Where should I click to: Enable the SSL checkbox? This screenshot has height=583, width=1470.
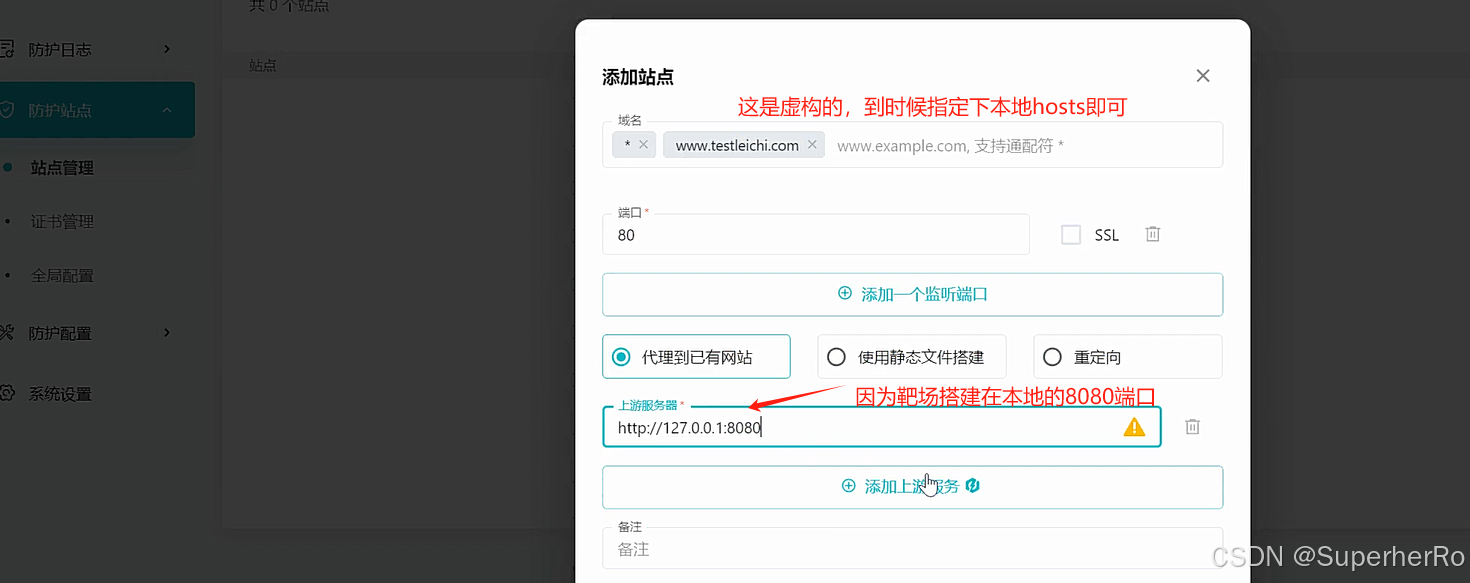1071,235
